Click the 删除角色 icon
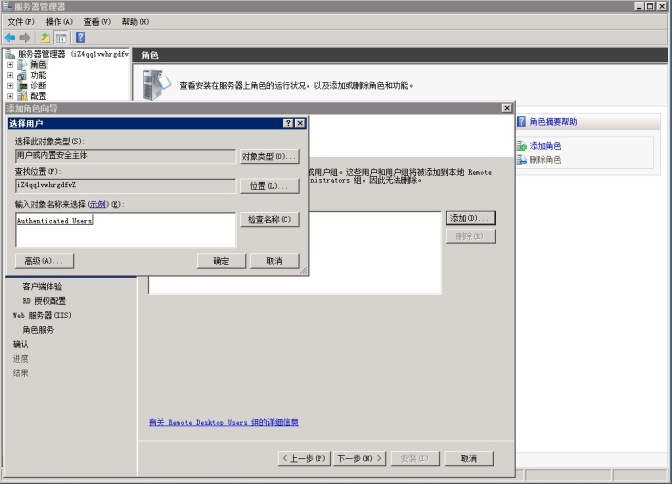672x484 pixels. (522, 160)
